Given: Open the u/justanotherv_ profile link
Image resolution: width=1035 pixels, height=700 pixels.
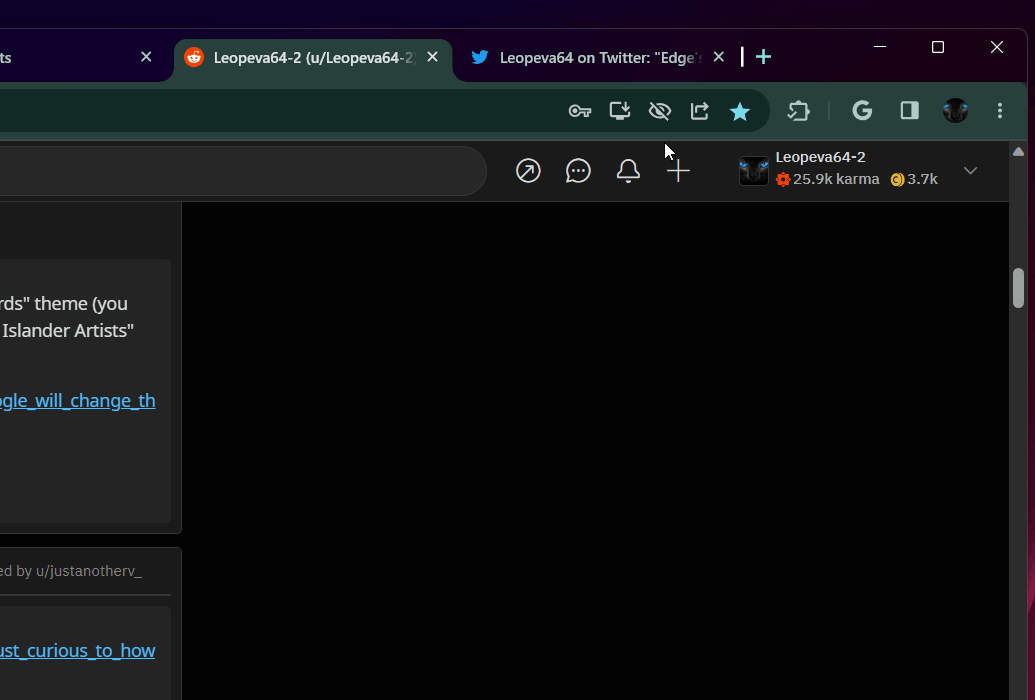Looking at the screenshot, I should point(88,570).
